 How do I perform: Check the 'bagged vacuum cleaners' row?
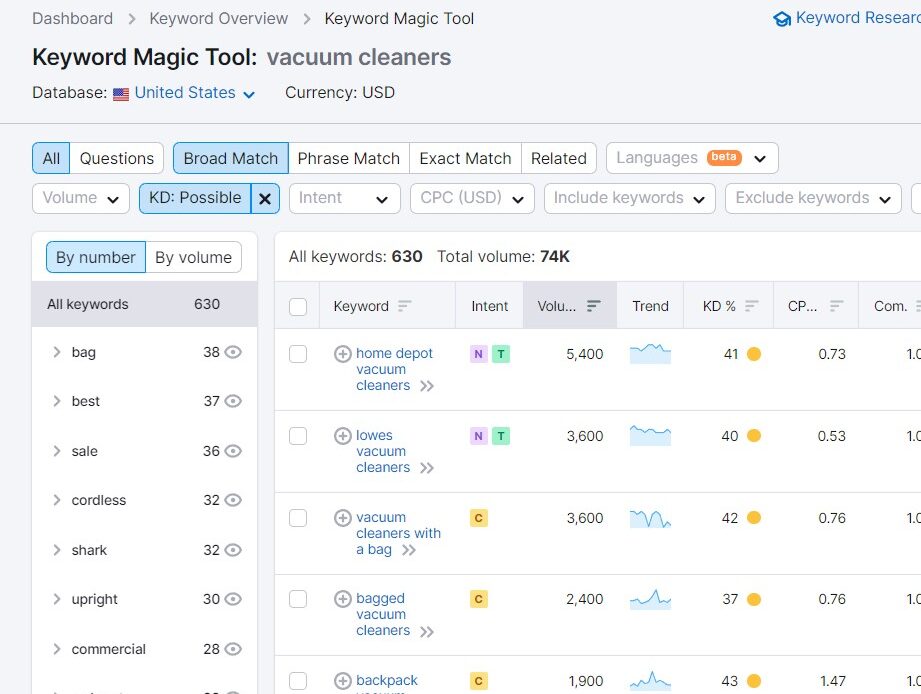click(298, 599)
